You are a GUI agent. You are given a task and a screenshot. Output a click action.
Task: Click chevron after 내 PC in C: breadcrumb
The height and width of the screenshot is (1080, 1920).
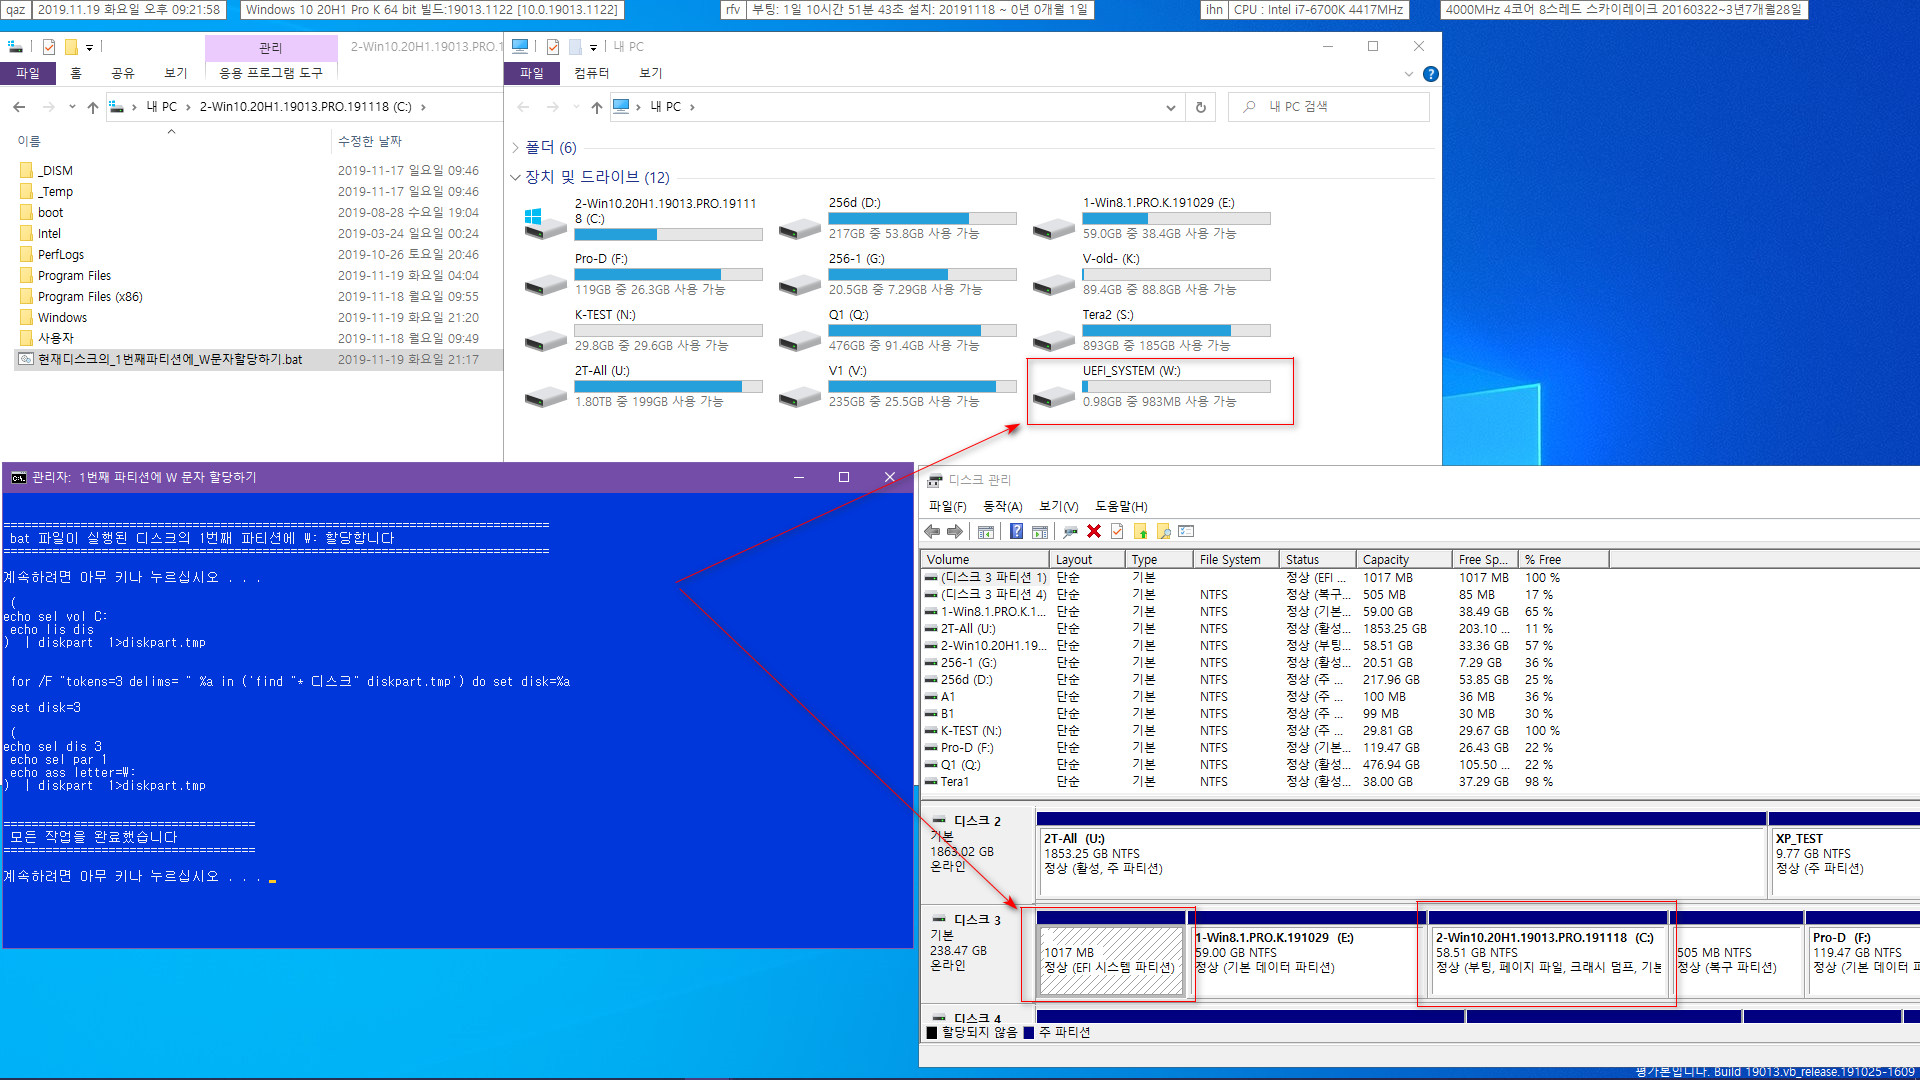pos(187,107)
